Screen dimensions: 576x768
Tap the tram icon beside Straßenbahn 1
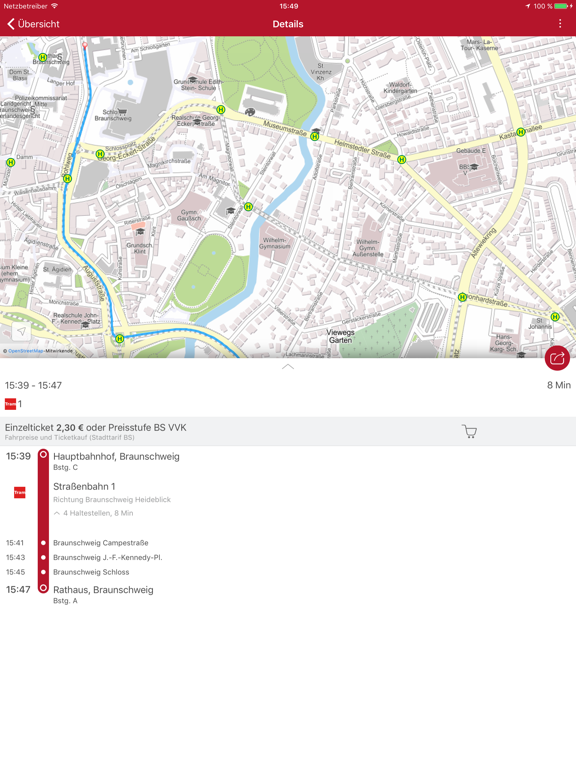click(x=20, y=492)
